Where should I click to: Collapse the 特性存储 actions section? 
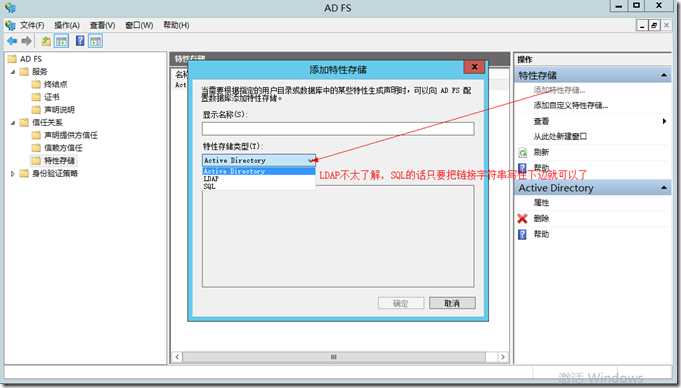[x=664, y=76]
